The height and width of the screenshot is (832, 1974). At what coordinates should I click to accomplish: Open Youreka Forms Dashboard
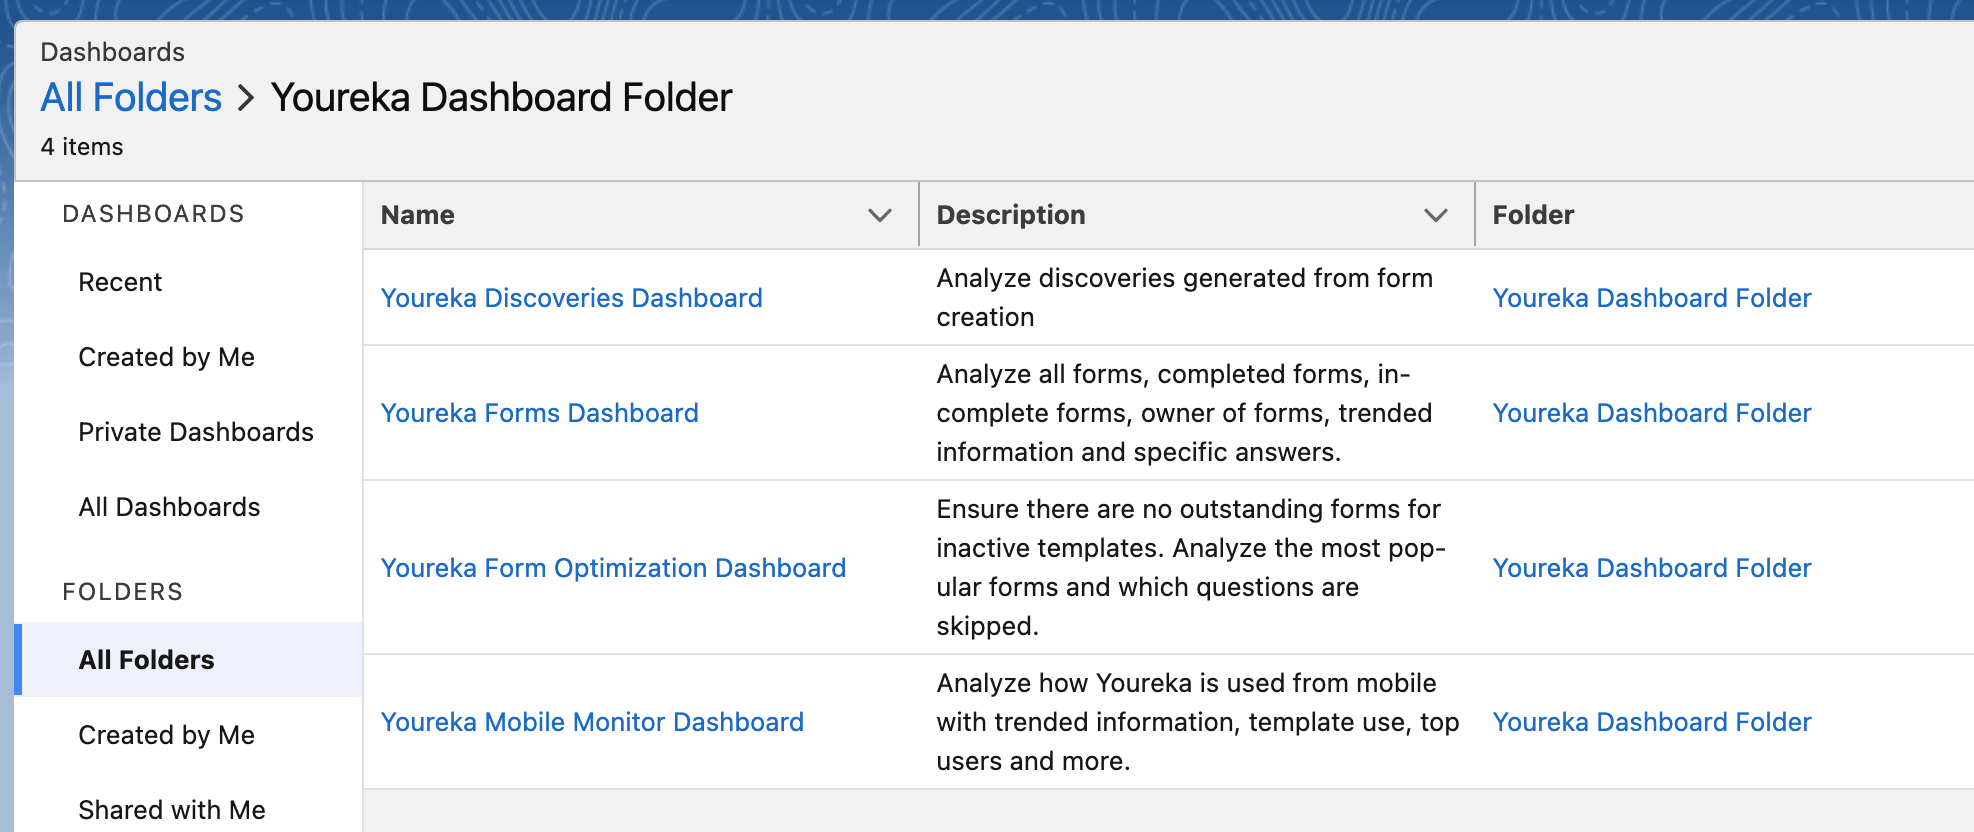tap(540, 413)
